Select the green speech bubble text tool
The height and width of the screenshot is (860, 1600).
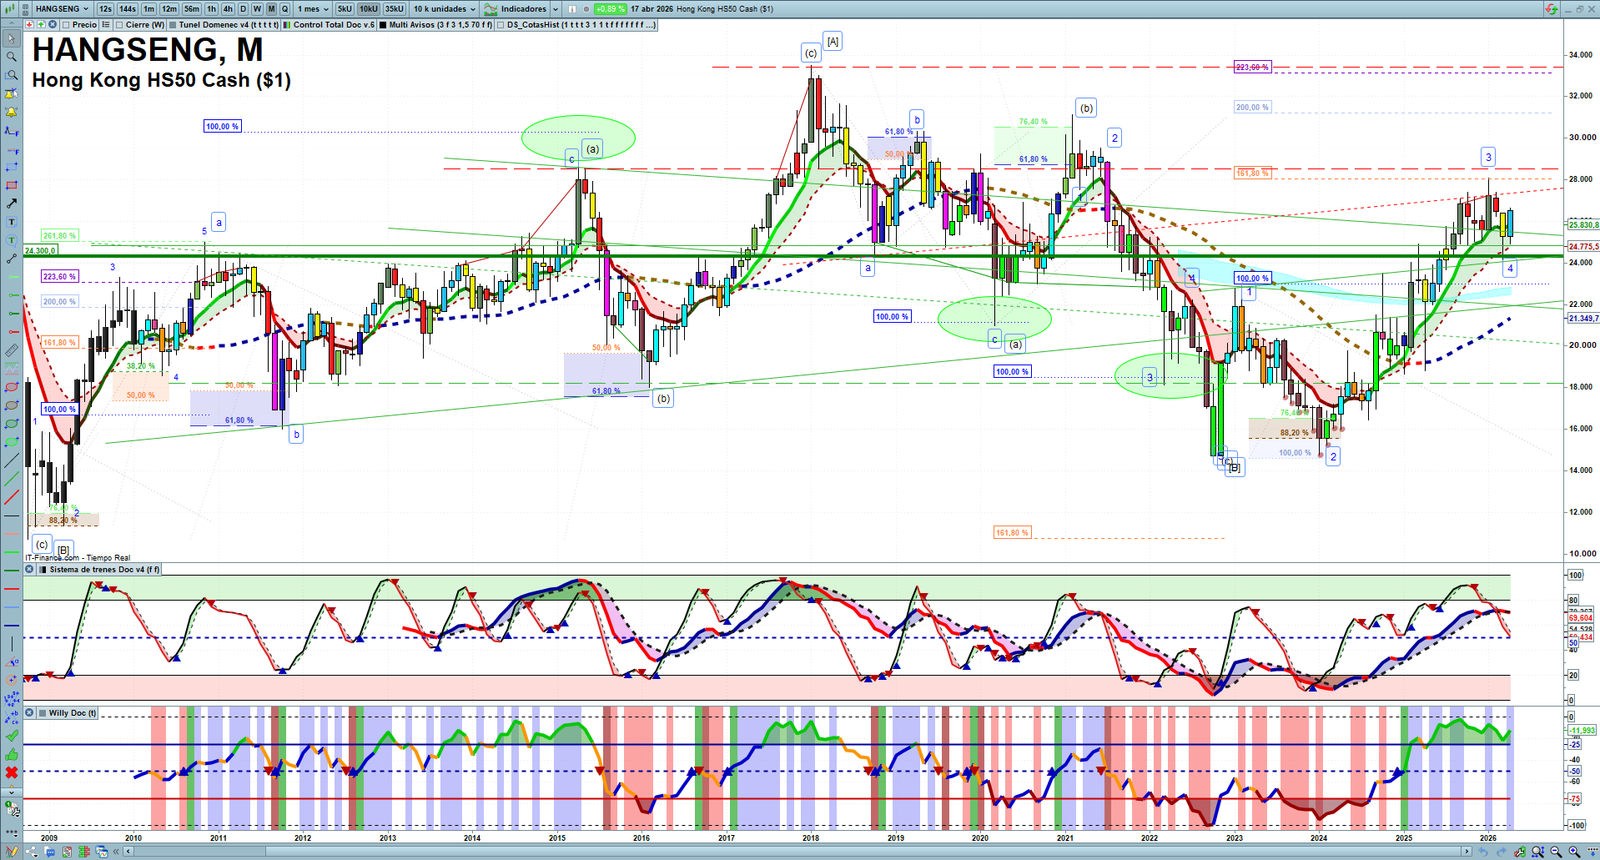point(11,240)
